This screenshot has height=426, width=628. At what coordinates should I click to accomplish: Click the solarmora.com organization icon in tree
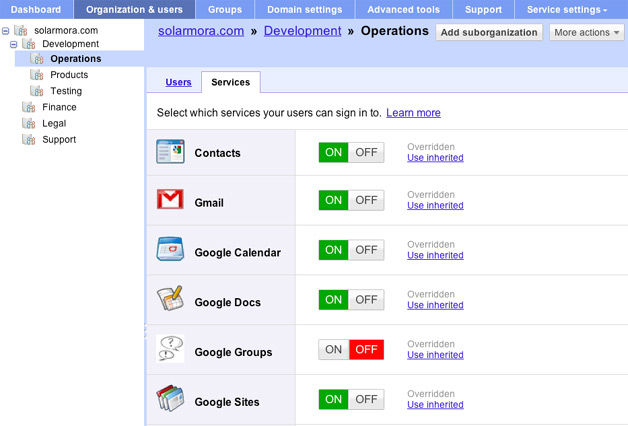[20, 30]
